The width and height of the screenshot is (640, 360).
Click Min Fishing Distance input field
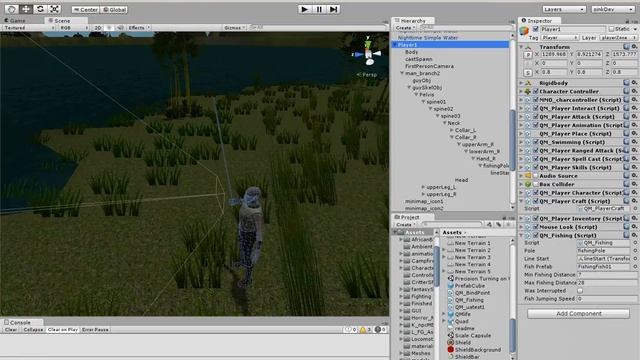click(x=607, y=275)
